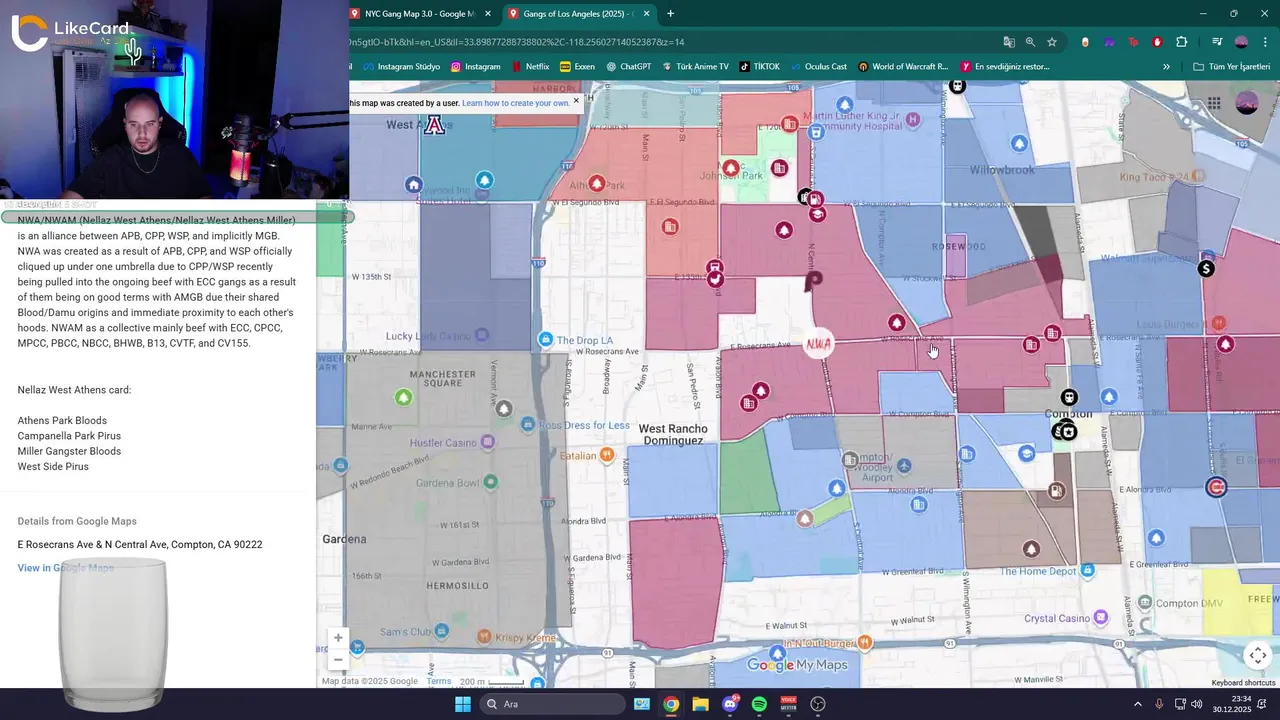This screenshot has width=1280, height=720.
Task: Open the Oculus Cast bookmark
Action: click(818, 67)
